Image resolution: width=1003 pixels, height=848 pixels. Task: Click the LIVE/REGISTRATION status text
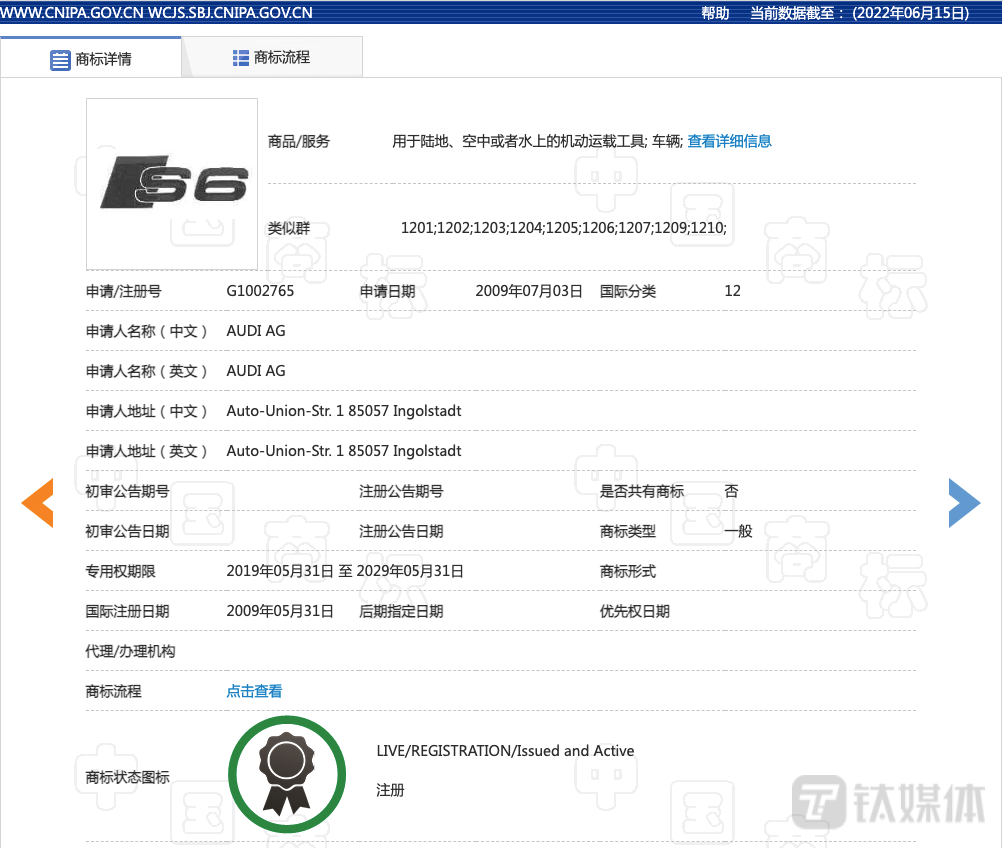pos(505,751)
